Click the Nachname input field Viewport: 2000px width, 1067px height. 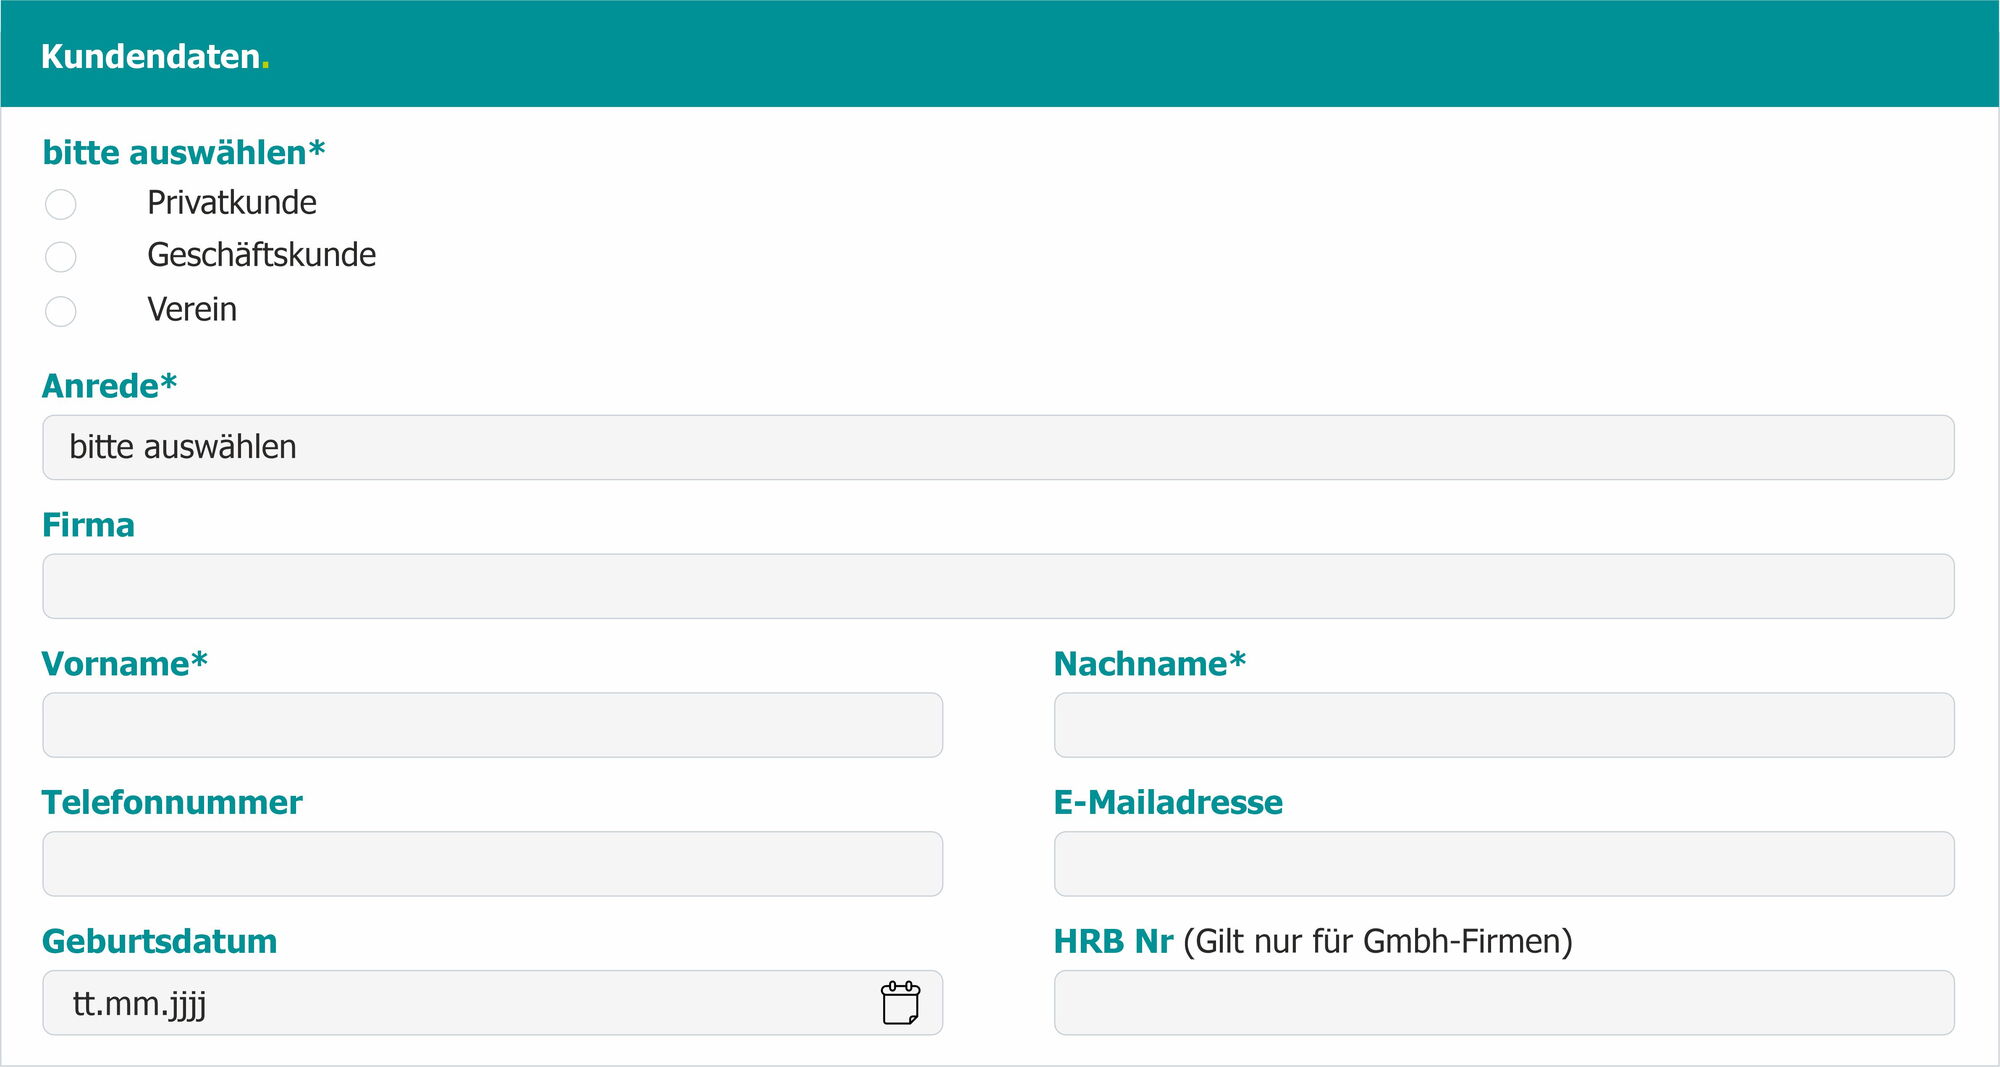1504,725
